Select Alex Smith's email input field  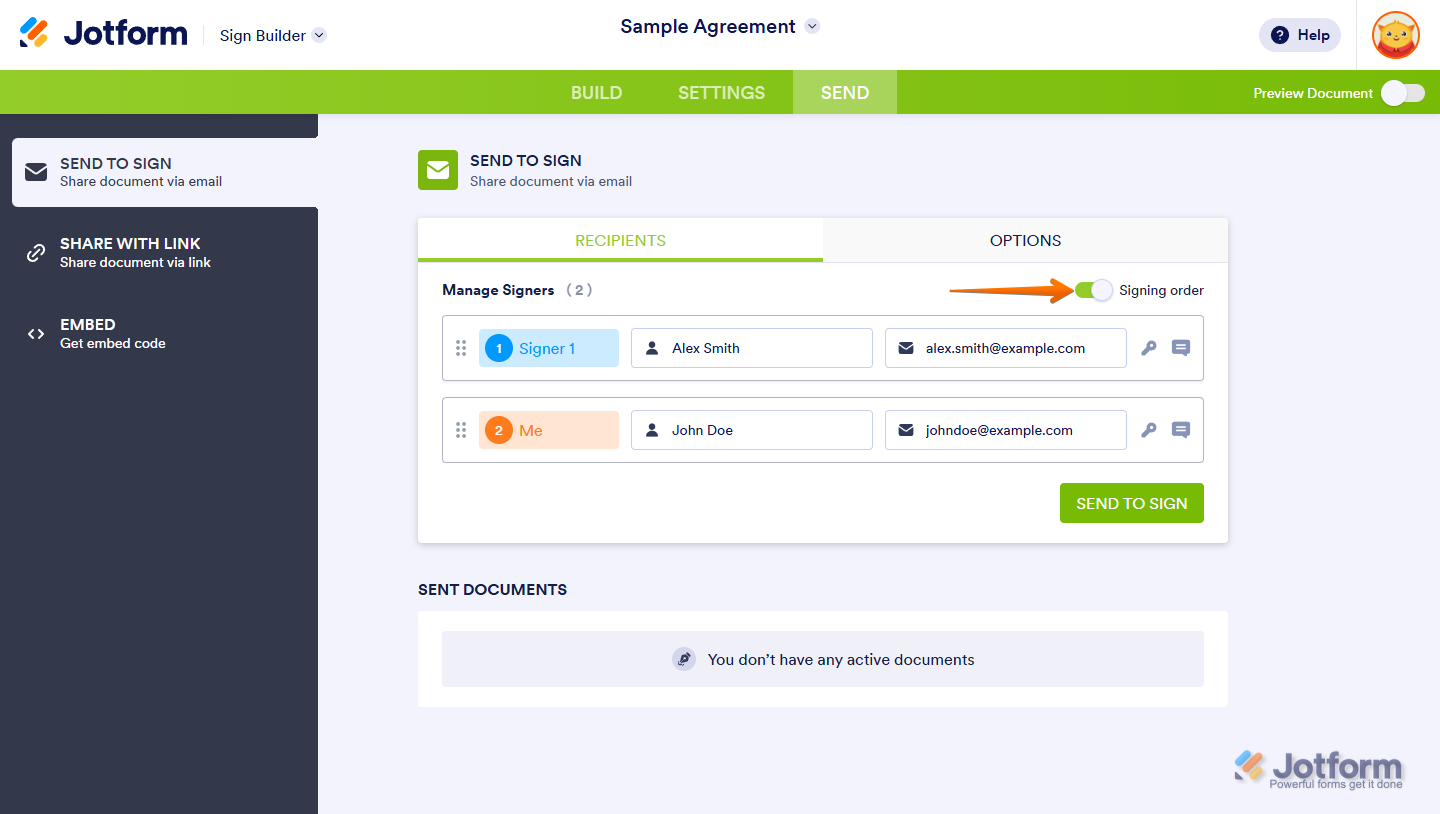coord(1005,347)
